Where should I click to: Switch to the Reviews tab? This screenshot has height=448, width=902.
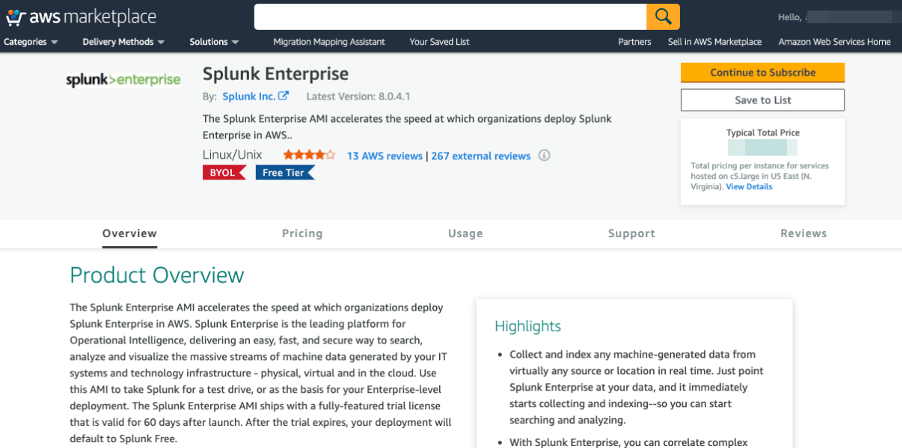tap(804, 233)
